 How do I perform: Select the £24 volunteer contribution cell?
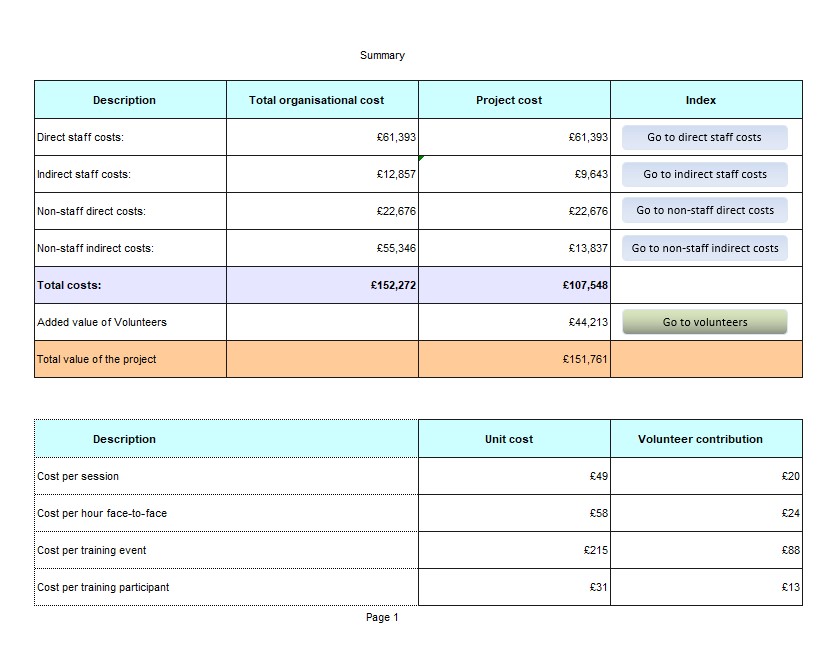coord(706,513)
